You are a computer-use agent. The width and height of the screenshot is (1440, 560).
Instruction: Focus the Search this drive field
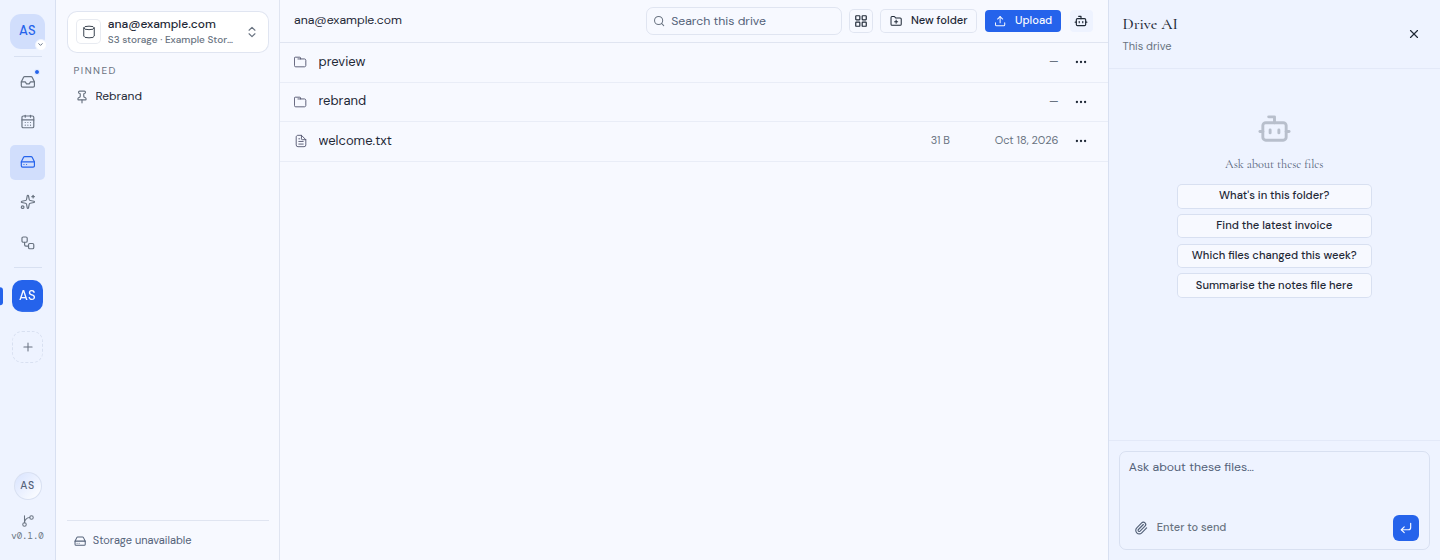click(x=744, y=21)
